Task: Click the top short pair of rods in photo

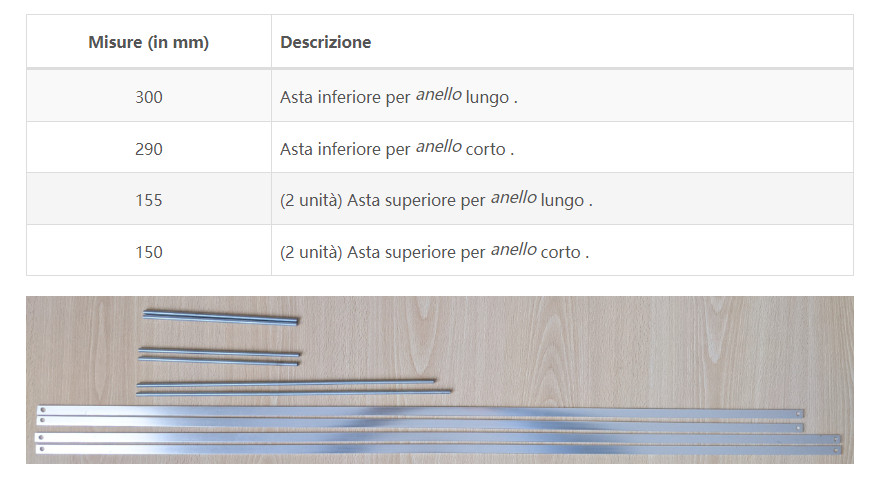Action: pyautogui.click(x=221, y=317)
